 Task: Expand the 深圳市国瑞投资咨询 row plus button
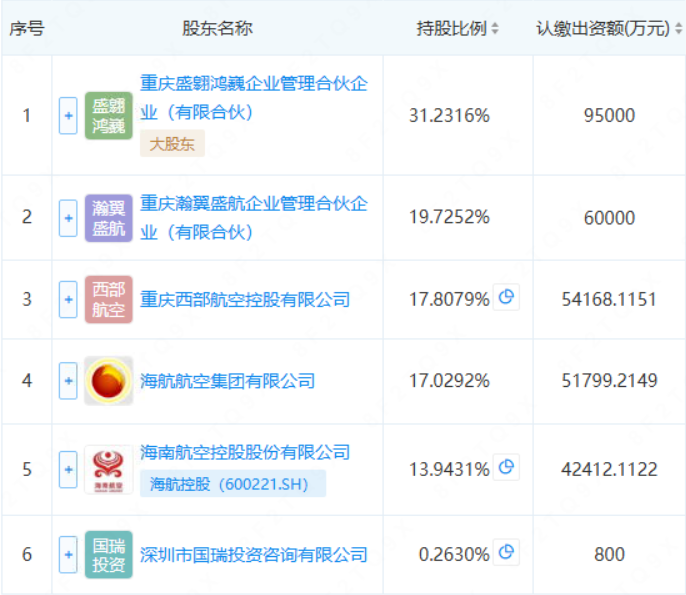click(x=68, y=554)
